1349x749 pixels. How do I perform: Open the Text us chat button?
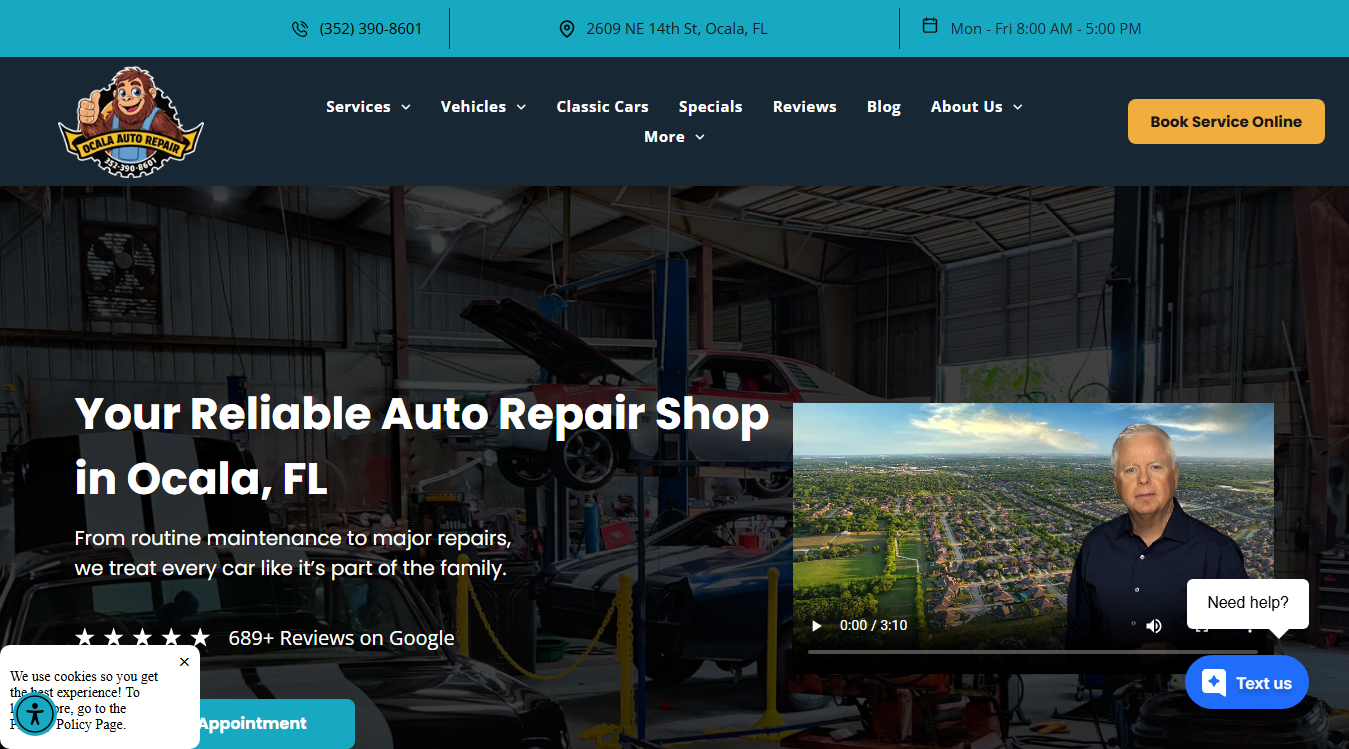point(1247,683)
